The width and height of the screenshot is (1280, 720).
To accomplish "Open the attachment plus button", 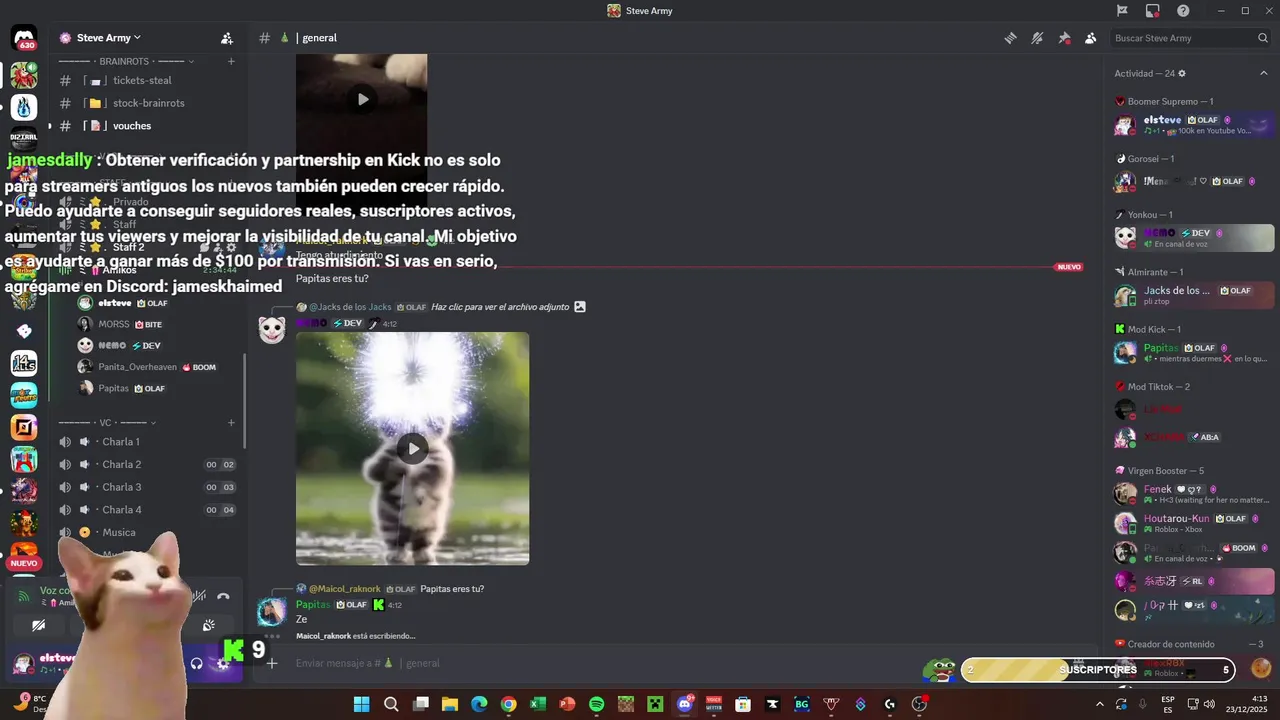I will 271,663.
